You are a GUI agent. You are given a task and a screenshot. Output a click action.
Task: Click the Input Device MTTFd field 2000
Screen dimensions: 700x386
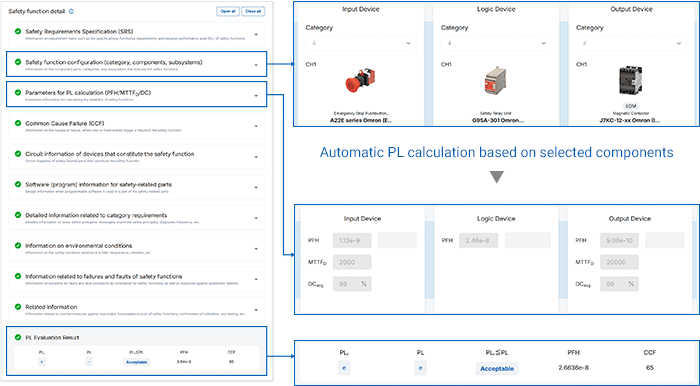pos(352,262)
